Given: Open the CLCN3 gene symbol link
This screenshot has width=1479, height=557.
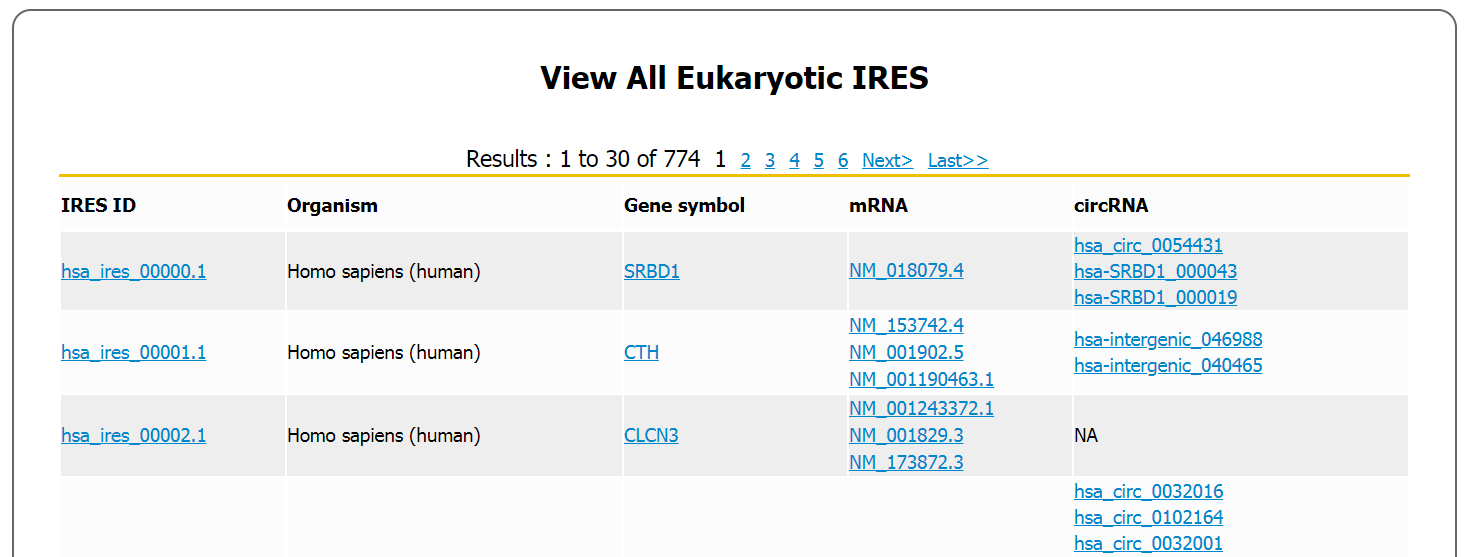Looking at the screenshot, I should pyautogui.click(x=651, y=436).
